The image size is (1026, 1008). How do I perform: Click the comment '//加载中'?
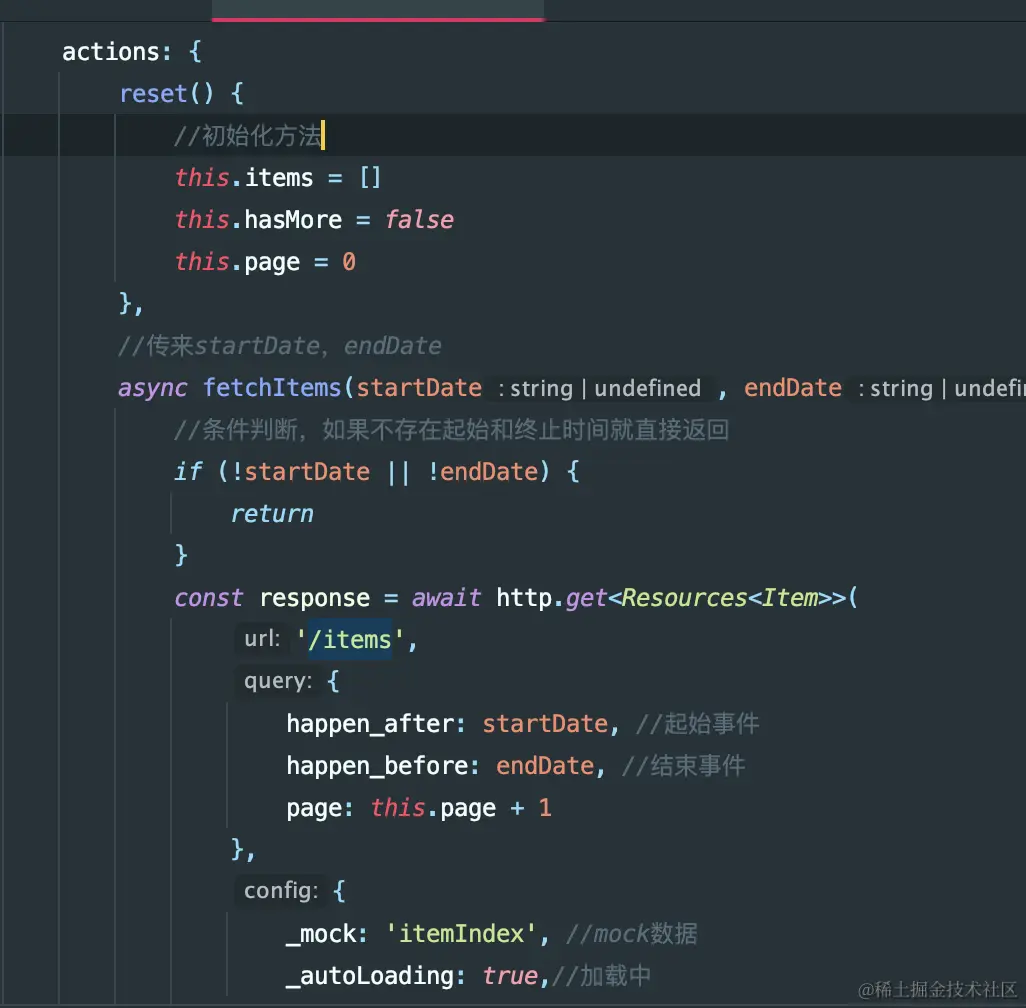coord(601,975)
